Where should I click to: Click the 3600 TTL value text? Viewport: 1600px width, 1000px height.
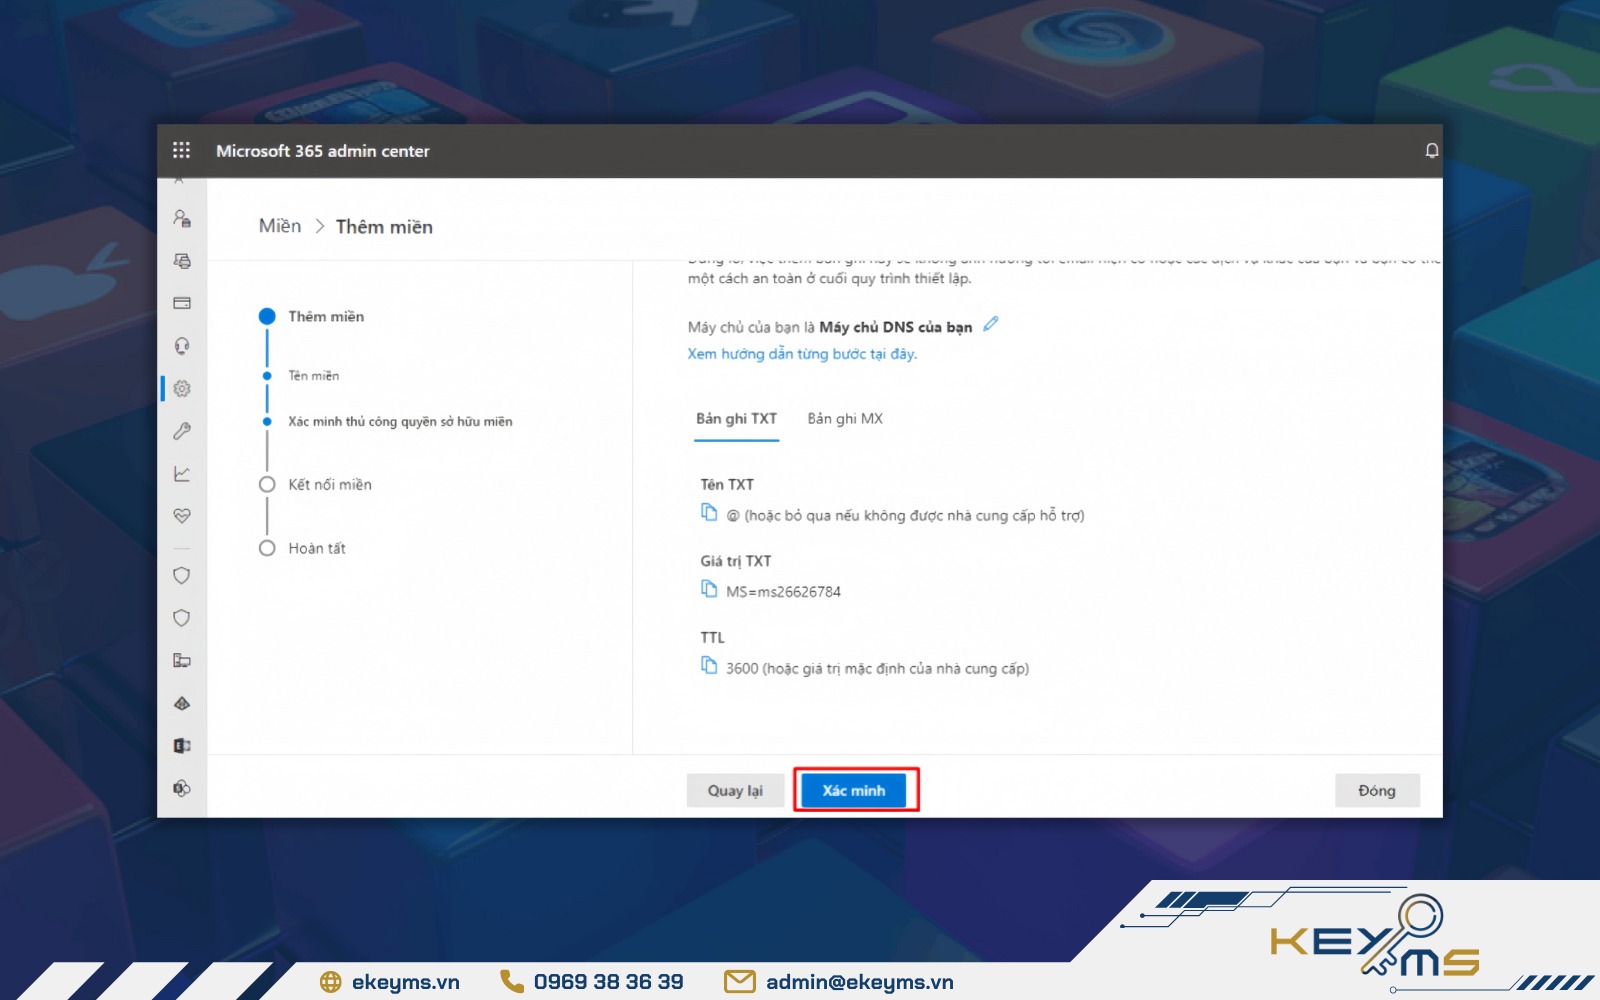(x=877, y=668)
